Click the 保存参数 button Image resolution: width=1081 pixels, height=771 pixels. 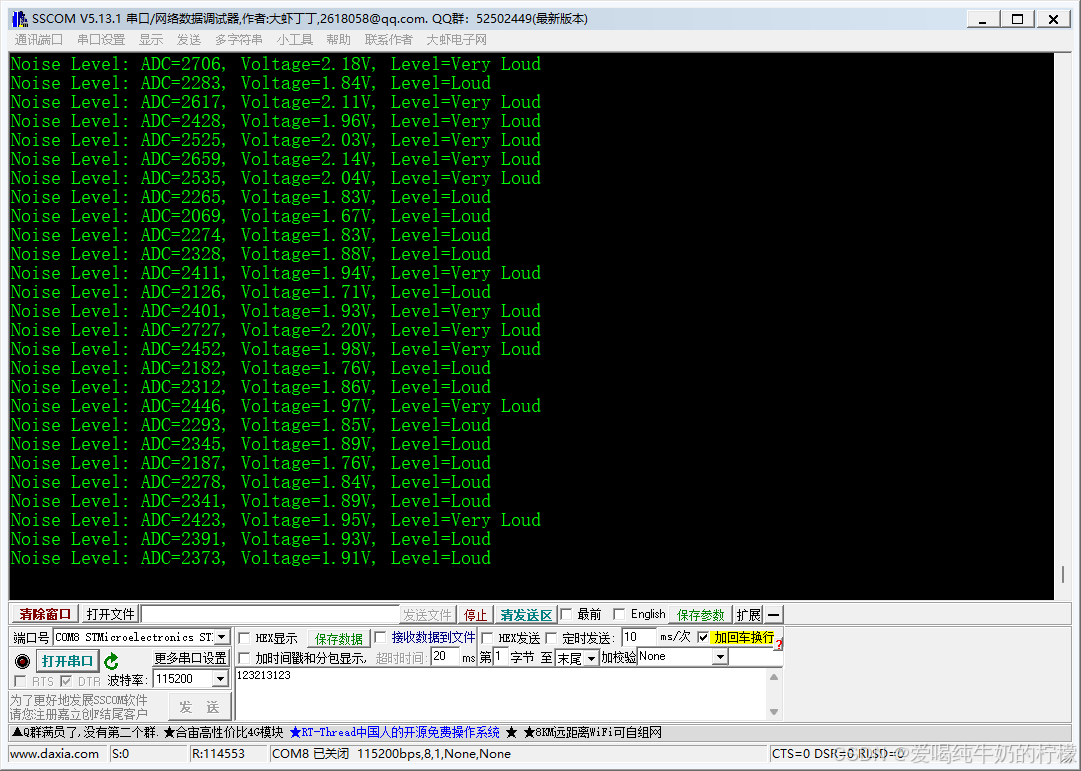tap(700, 614)
